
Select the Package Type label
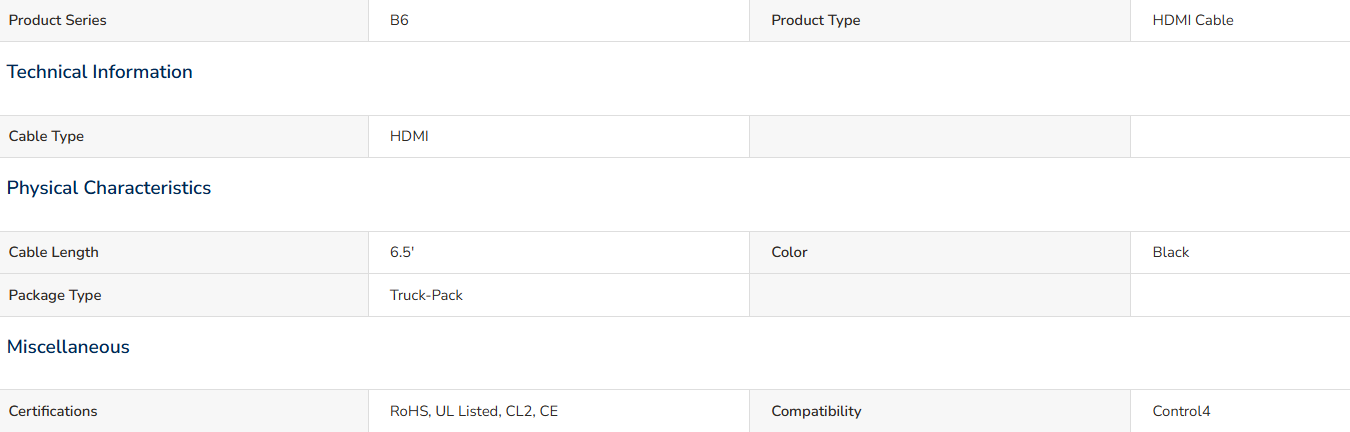point(55,295)
